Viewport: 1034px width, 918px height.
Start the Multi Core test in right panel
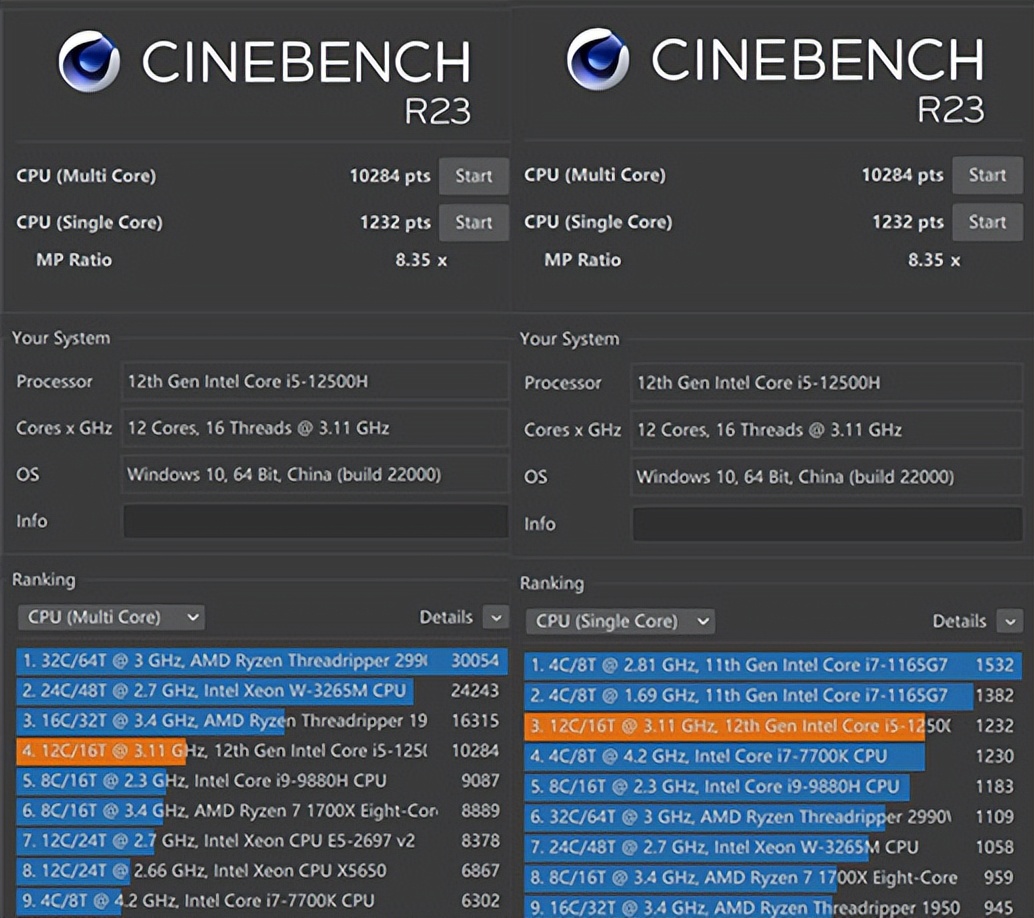pos(986,175)
